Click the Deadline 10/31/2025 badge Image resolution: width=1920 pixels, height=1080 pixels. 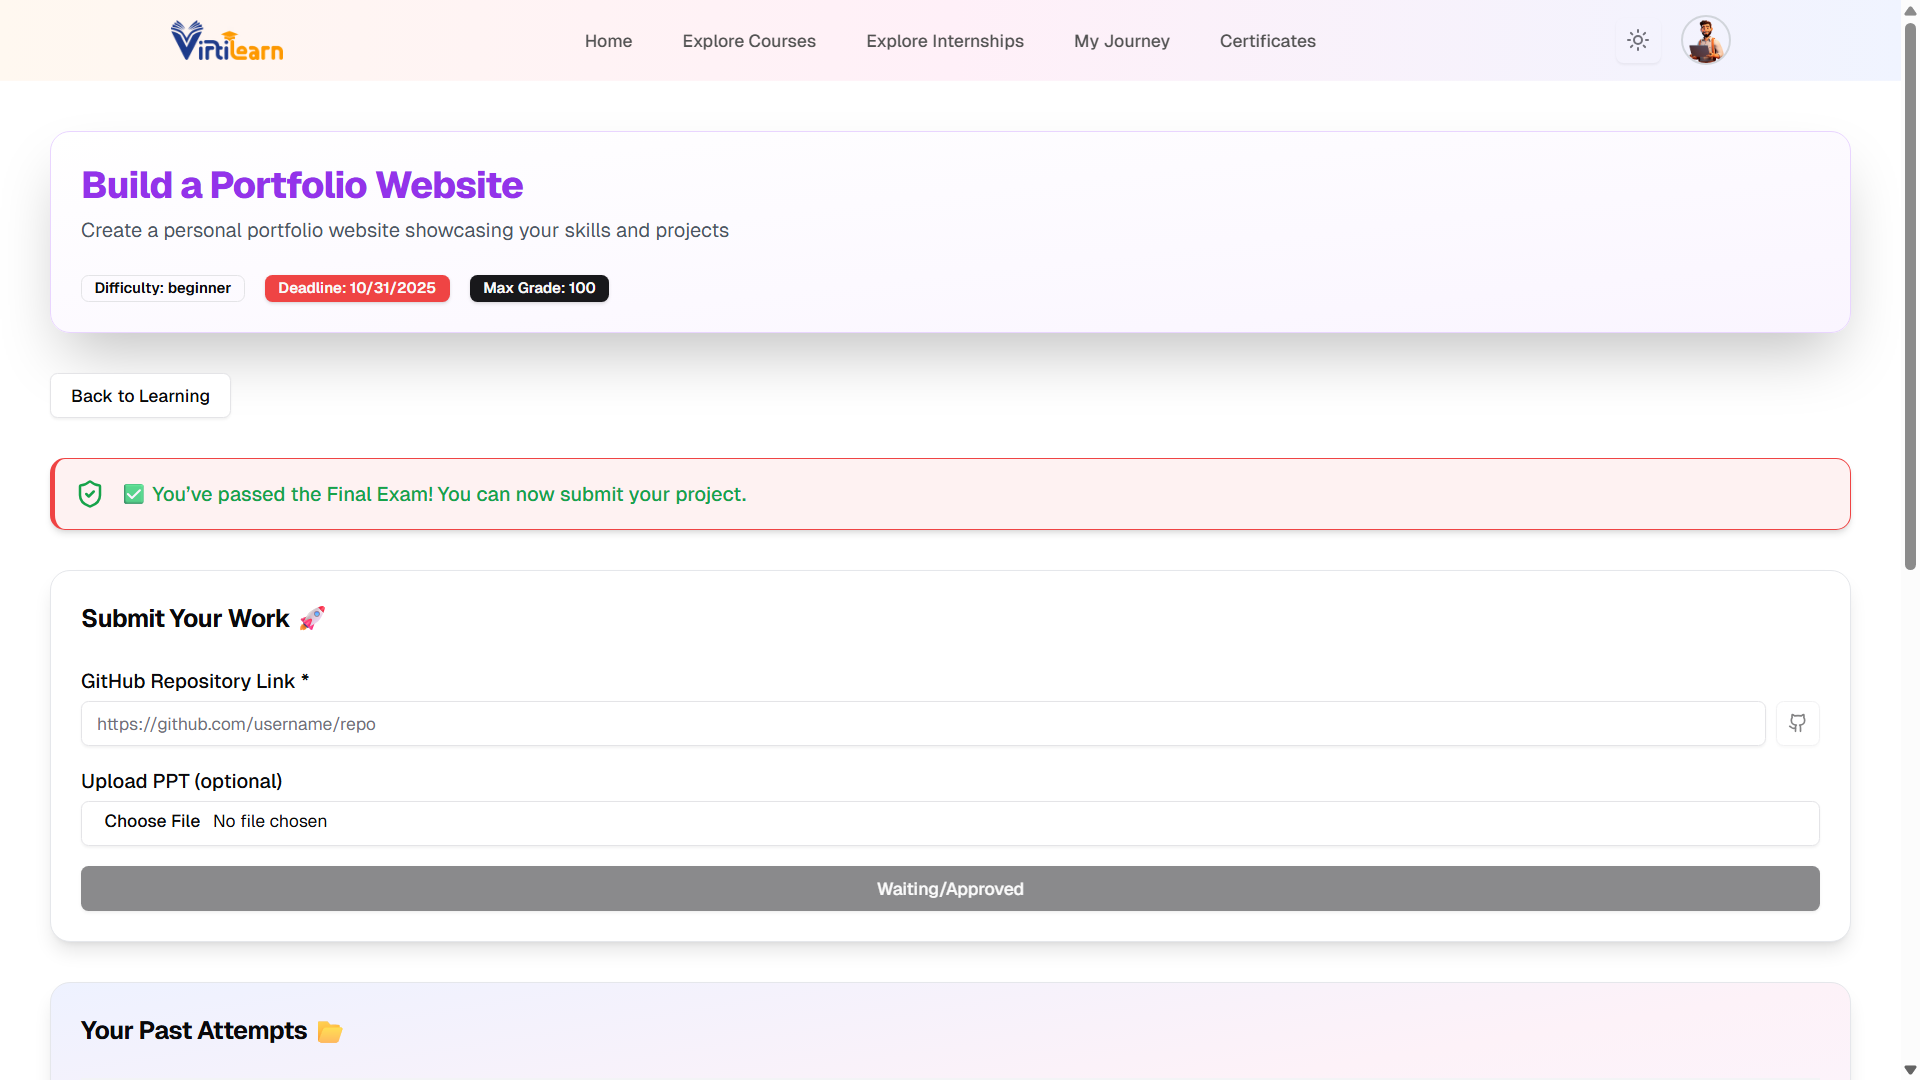click(357, 288)
